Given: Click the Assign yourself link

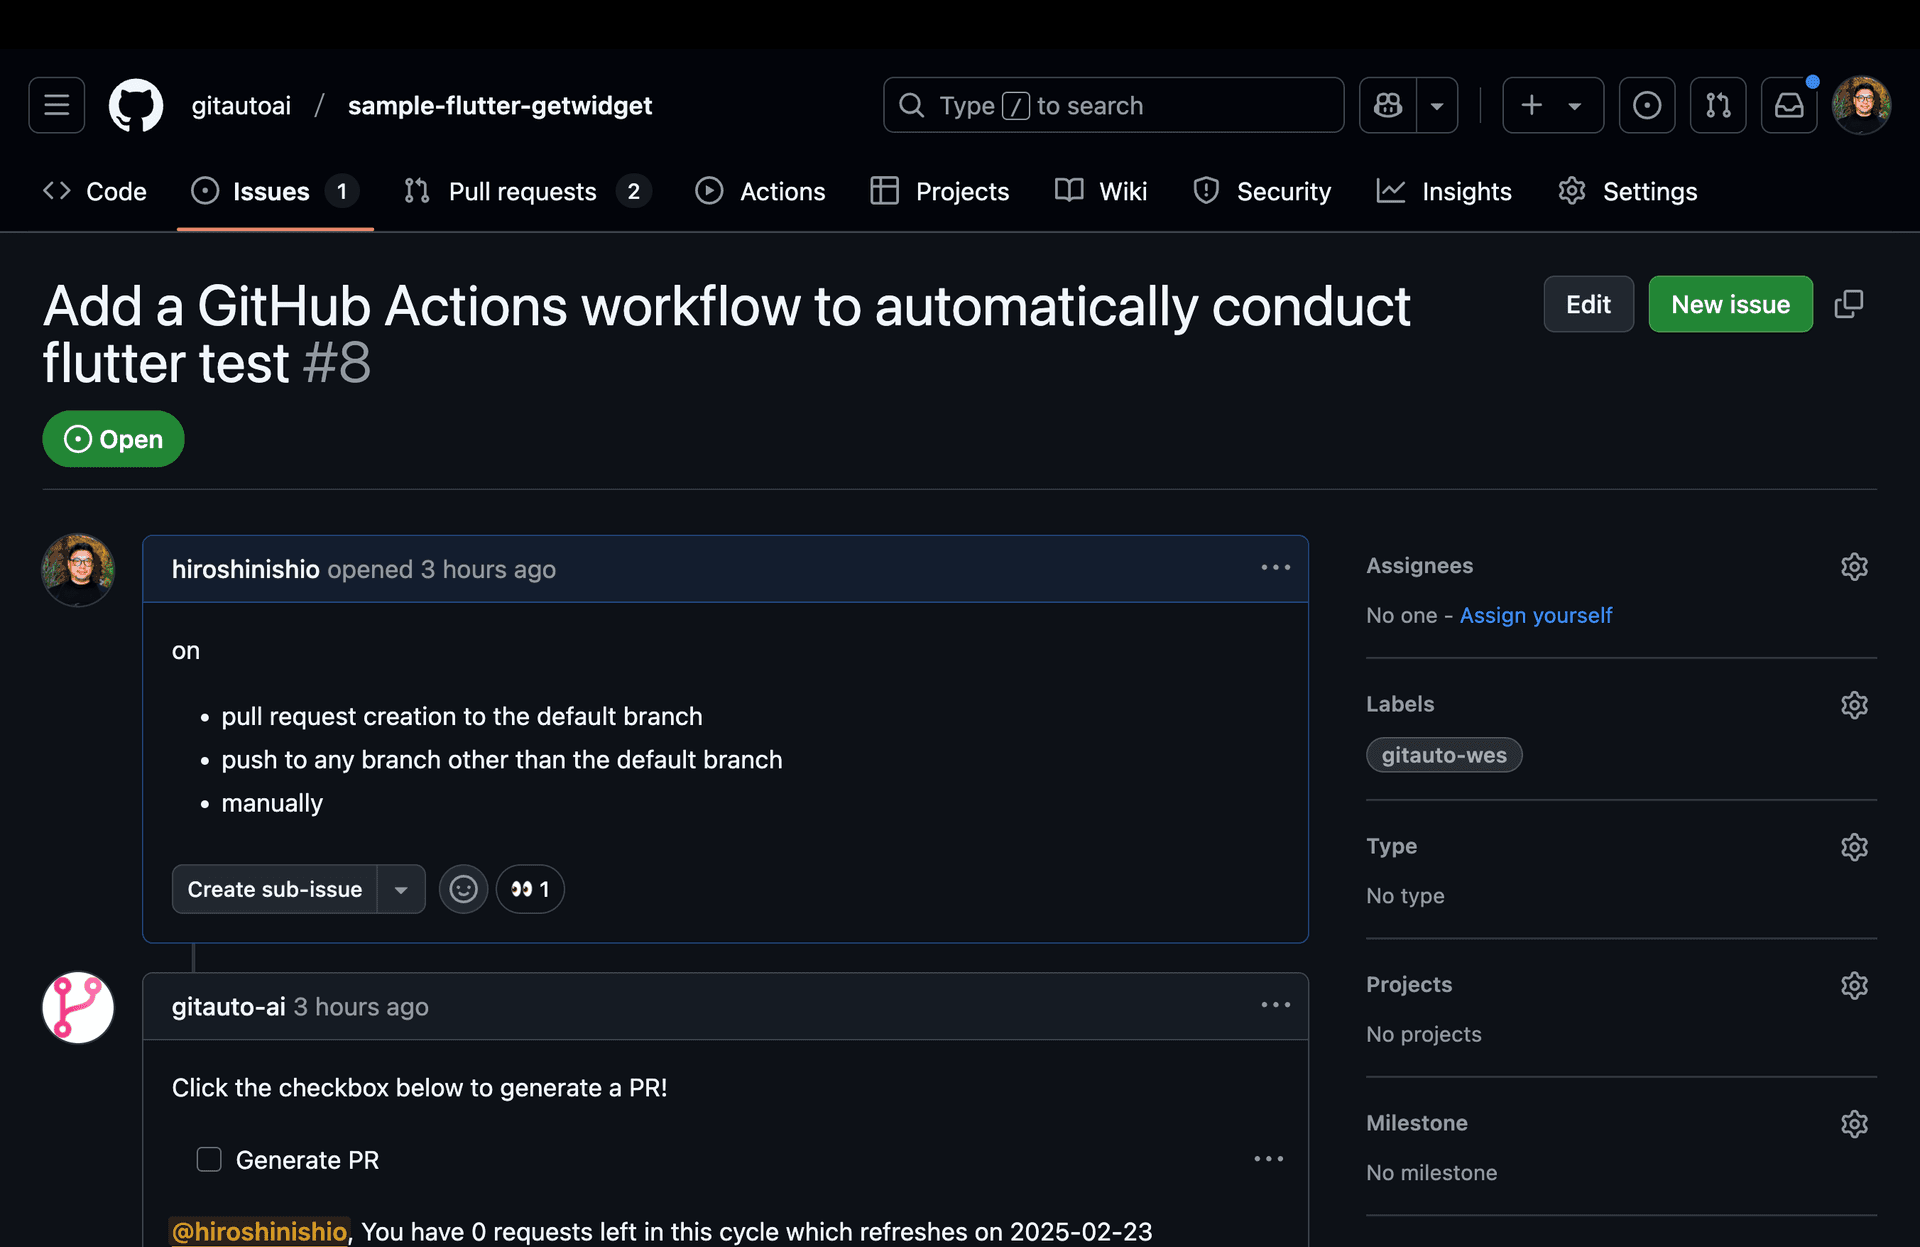Looking at the screenshot, I should tap(1535, 615).
